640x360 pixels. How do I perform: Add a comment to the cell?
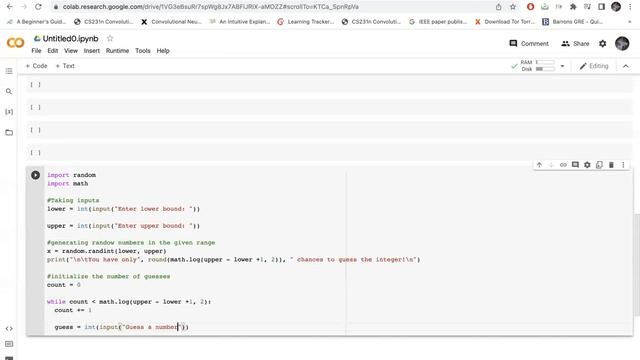575,165
